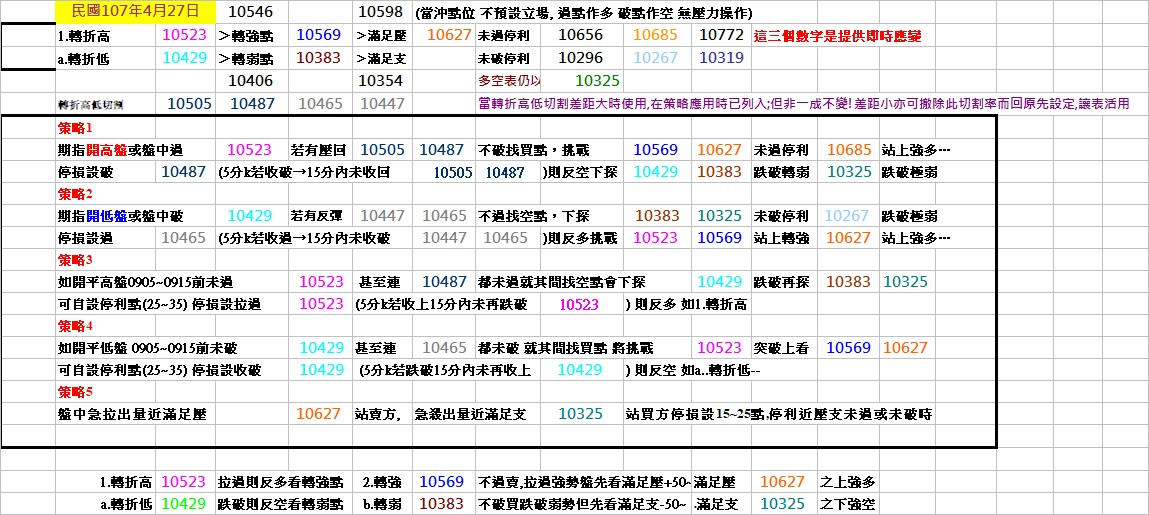Image resolution: width=1149 pixels, height=515 pixels.
Task: Select the green 10325 next to 多空表仍以
Action: (x=597, y=81)
